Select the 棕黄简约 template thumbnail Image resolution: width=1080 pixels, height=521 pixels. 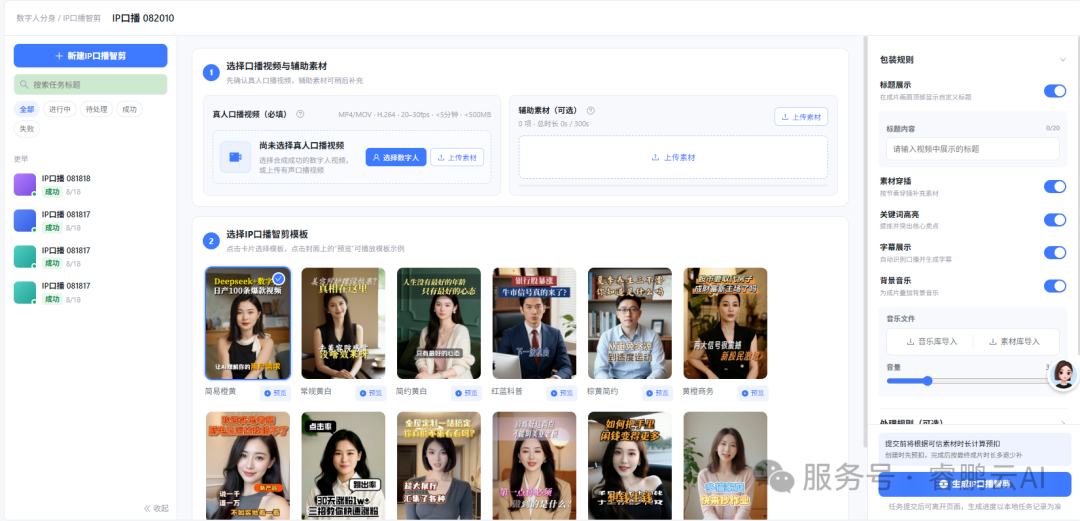630,323
